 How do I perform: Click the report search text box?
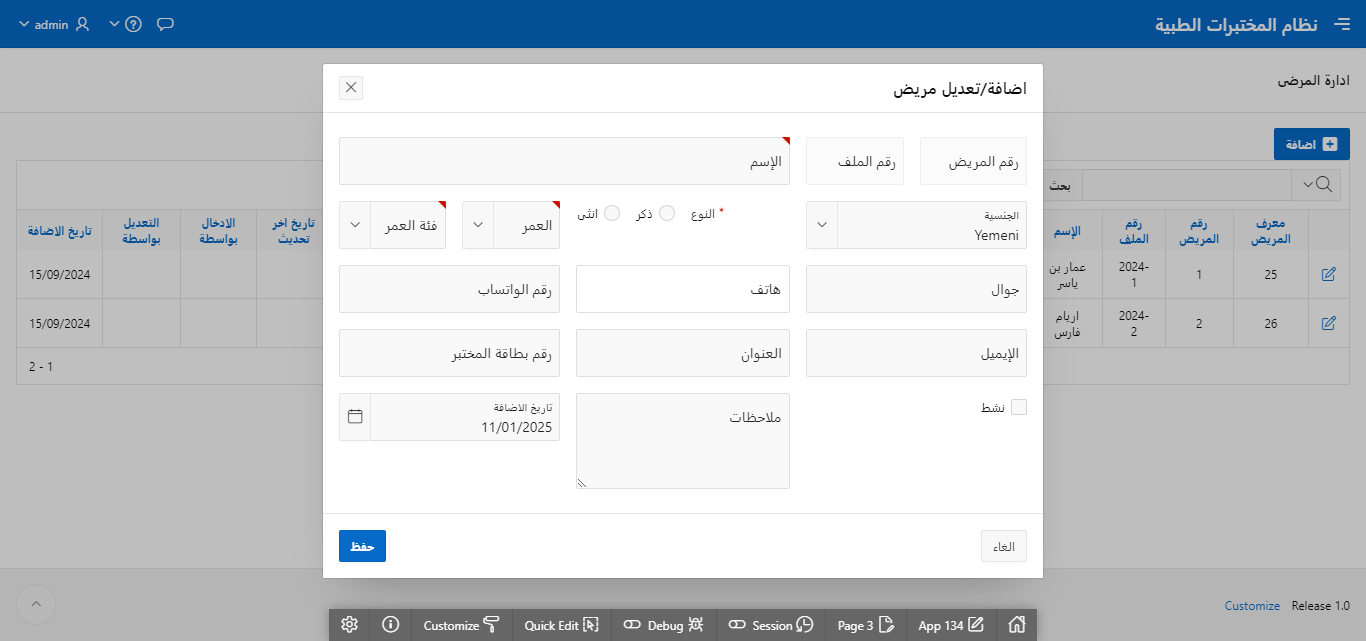(1187, 184)
